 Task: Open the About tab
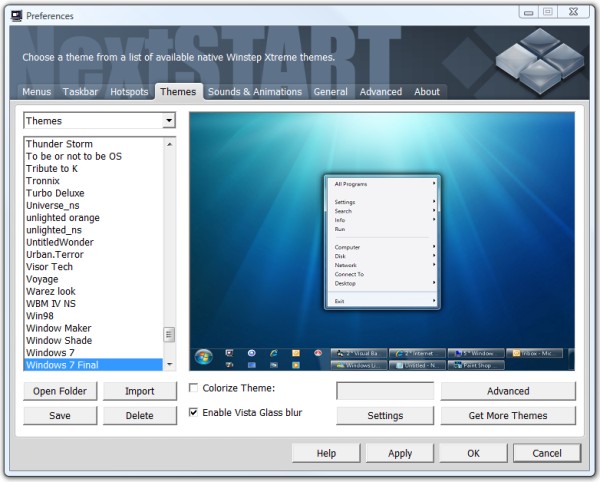[427, 92]
